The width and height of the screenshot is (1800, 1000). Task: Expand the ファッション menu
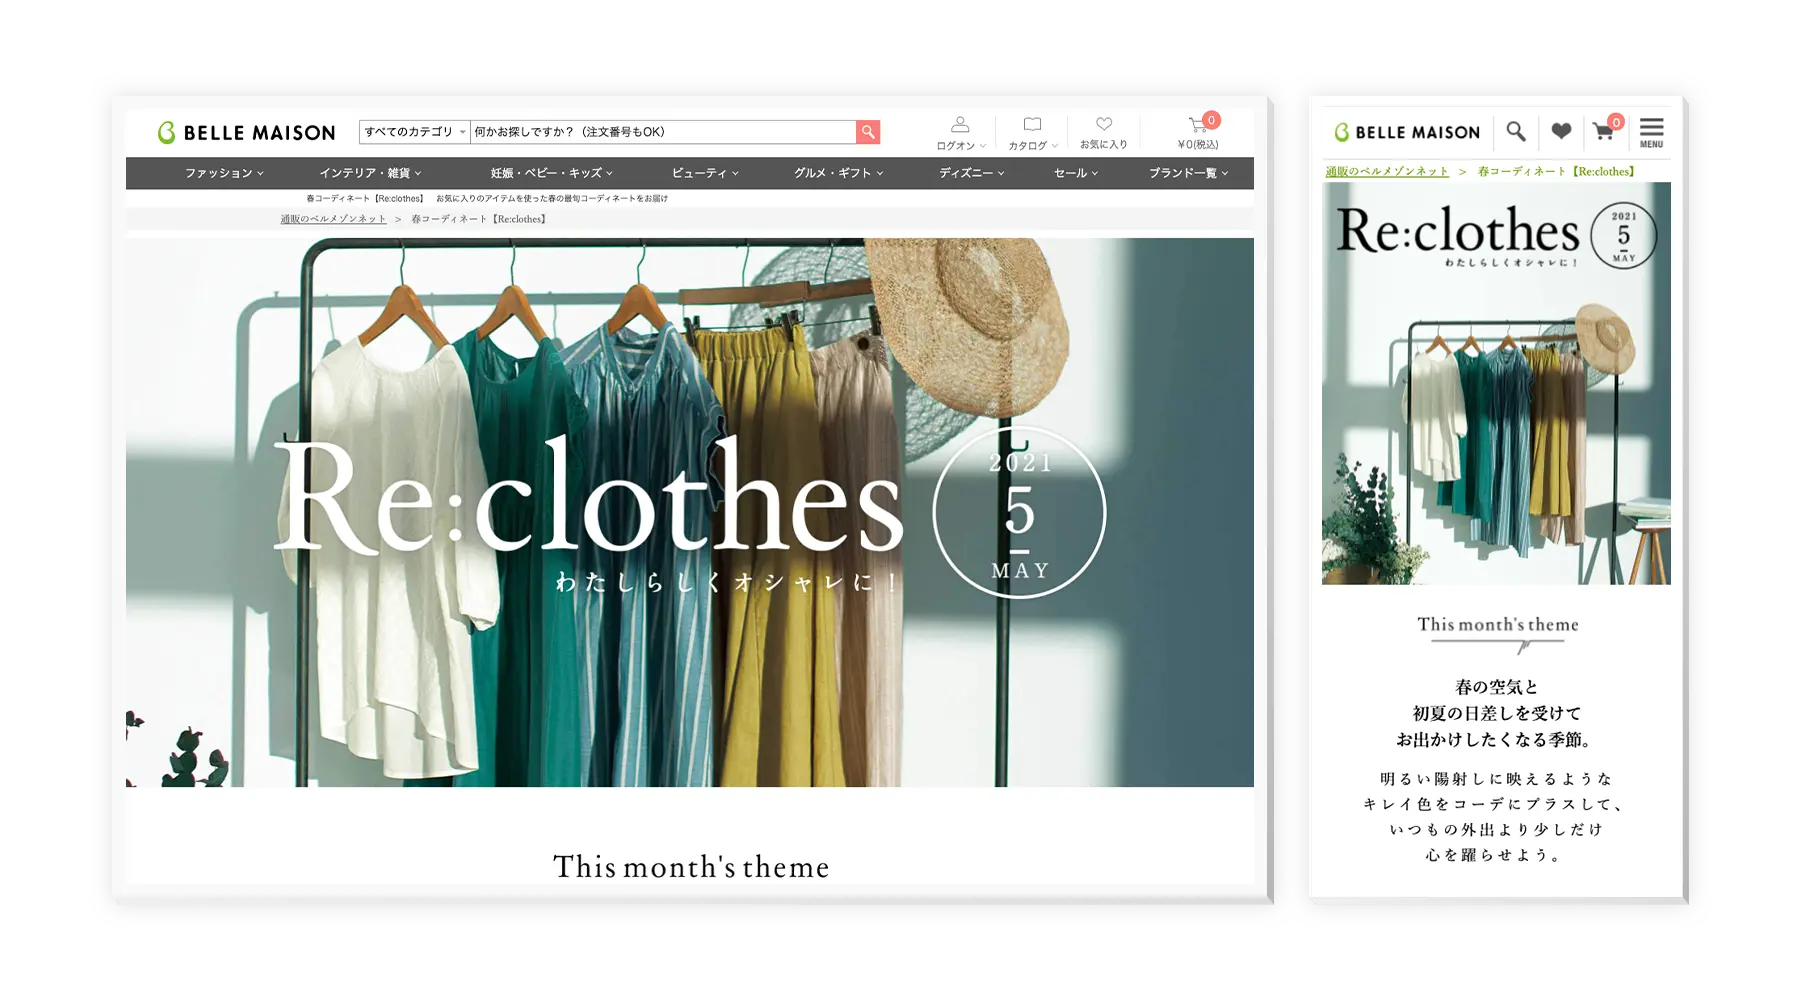(224, 173)
